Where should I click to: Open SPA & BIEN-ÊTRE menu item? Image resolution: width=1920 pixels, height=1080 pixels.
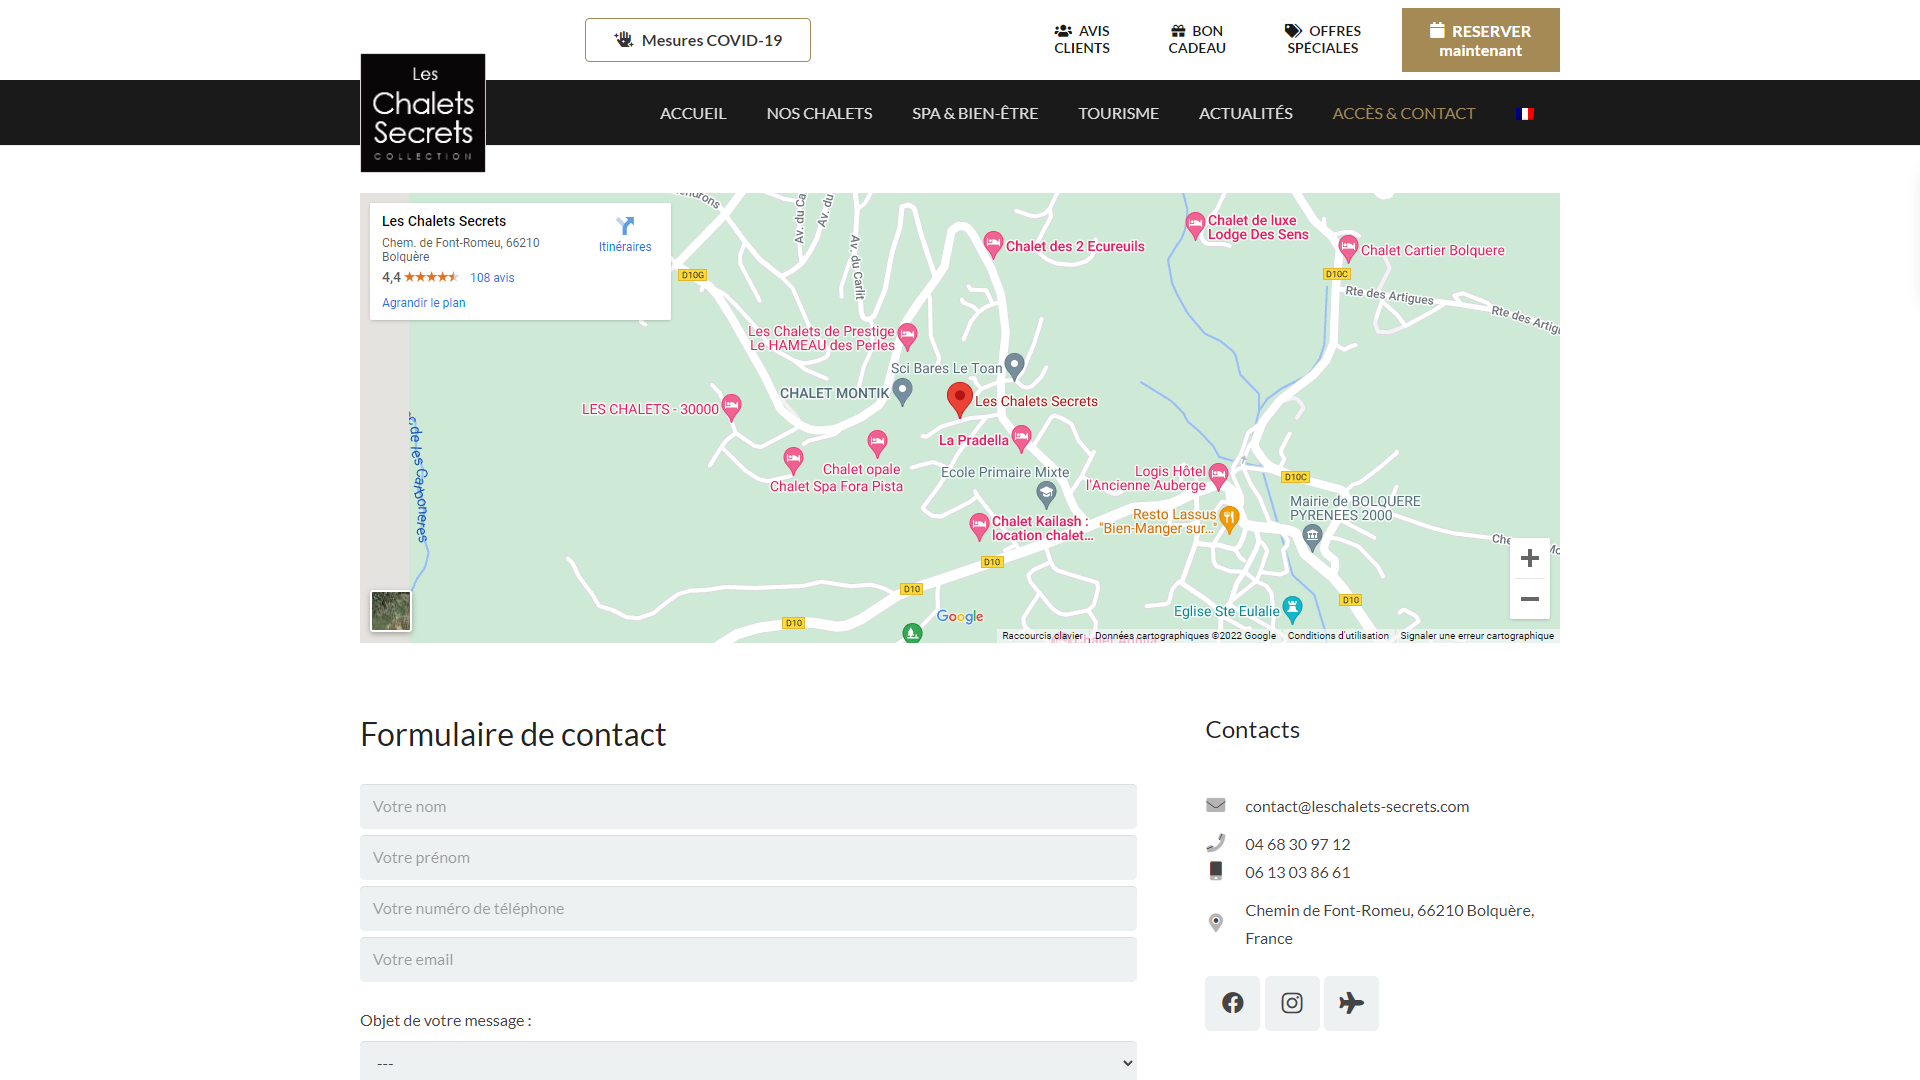(975, 113)
